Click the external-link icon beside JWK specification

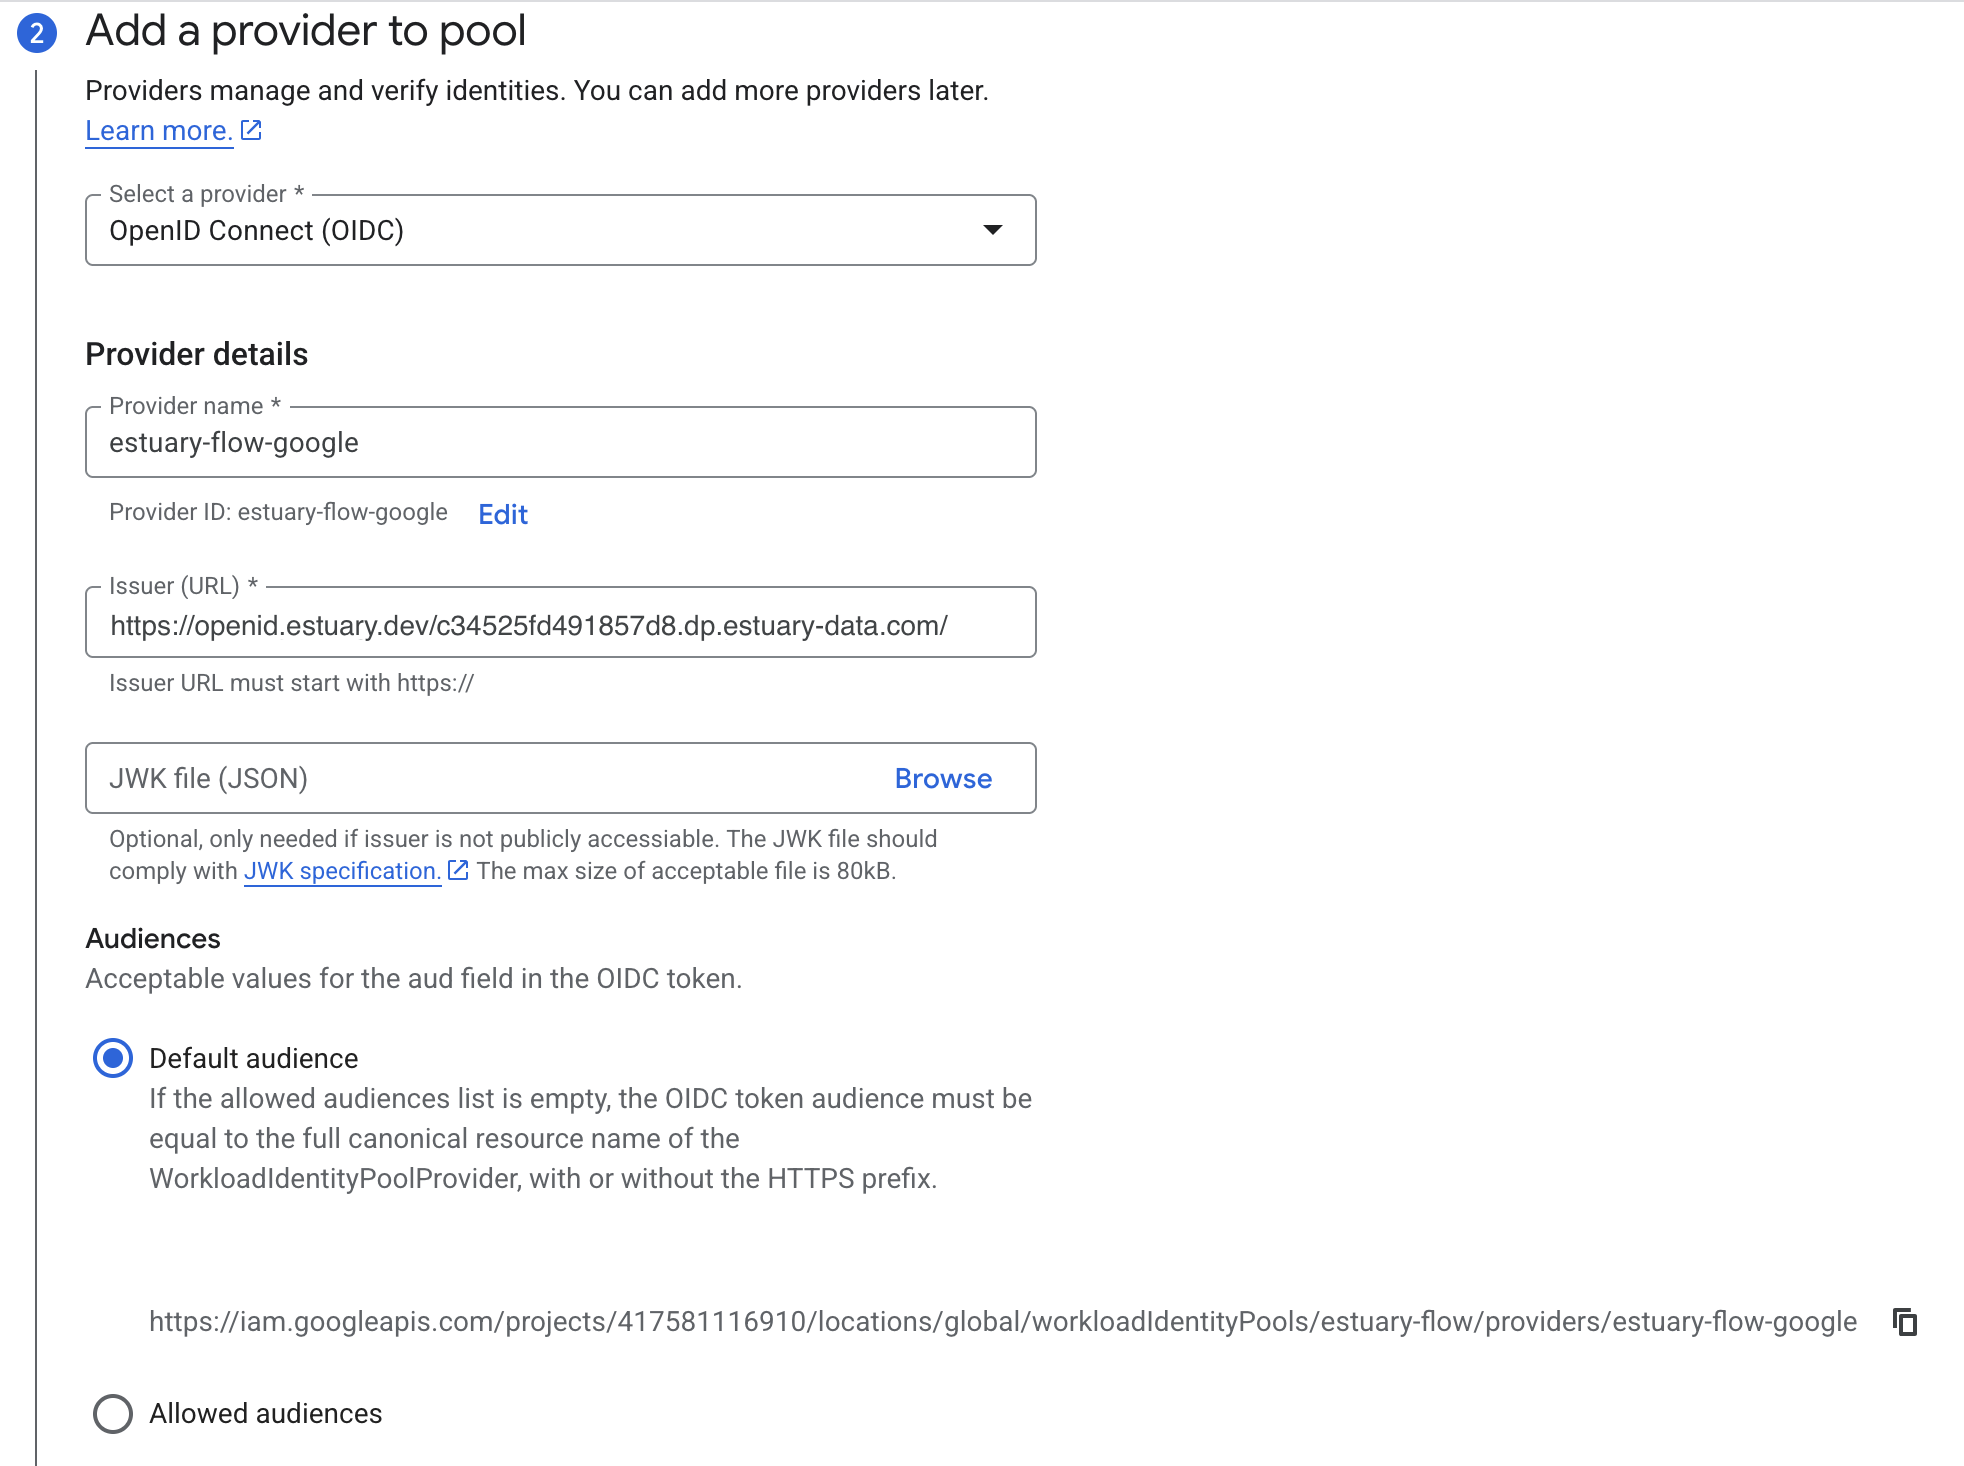click(458, 870)
